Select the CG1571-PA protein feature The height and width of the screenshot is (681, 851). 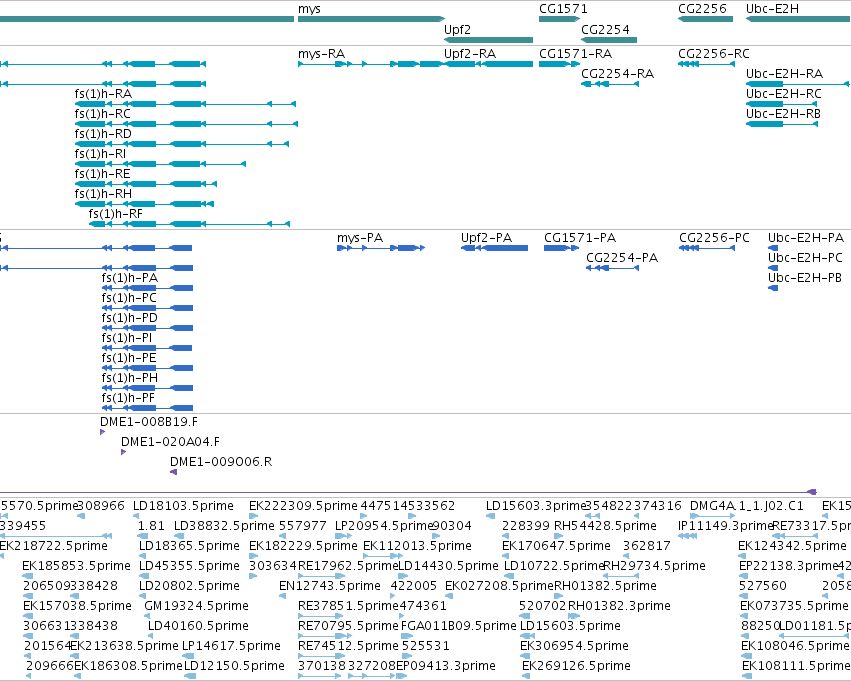(562, 248)
